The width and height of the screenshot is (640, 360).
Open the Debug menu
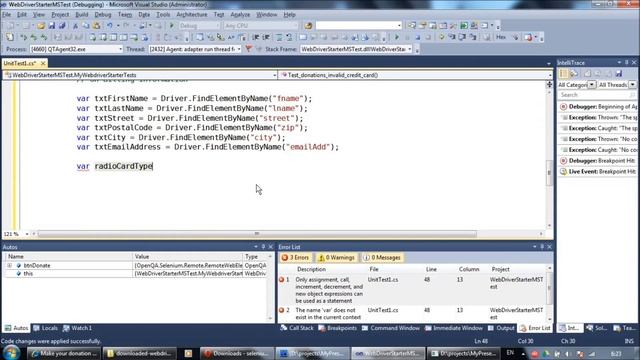103,15
